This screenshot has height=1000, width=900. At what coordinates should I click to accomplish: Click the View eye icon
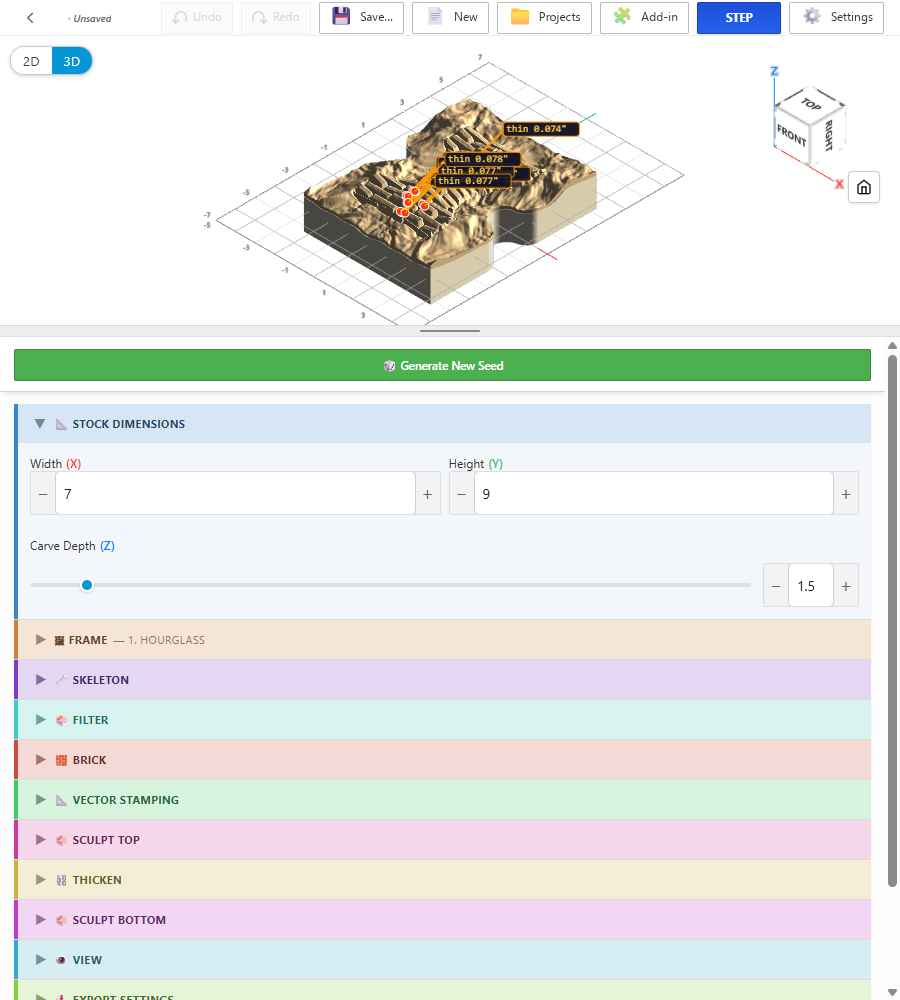tap(61, 960)
